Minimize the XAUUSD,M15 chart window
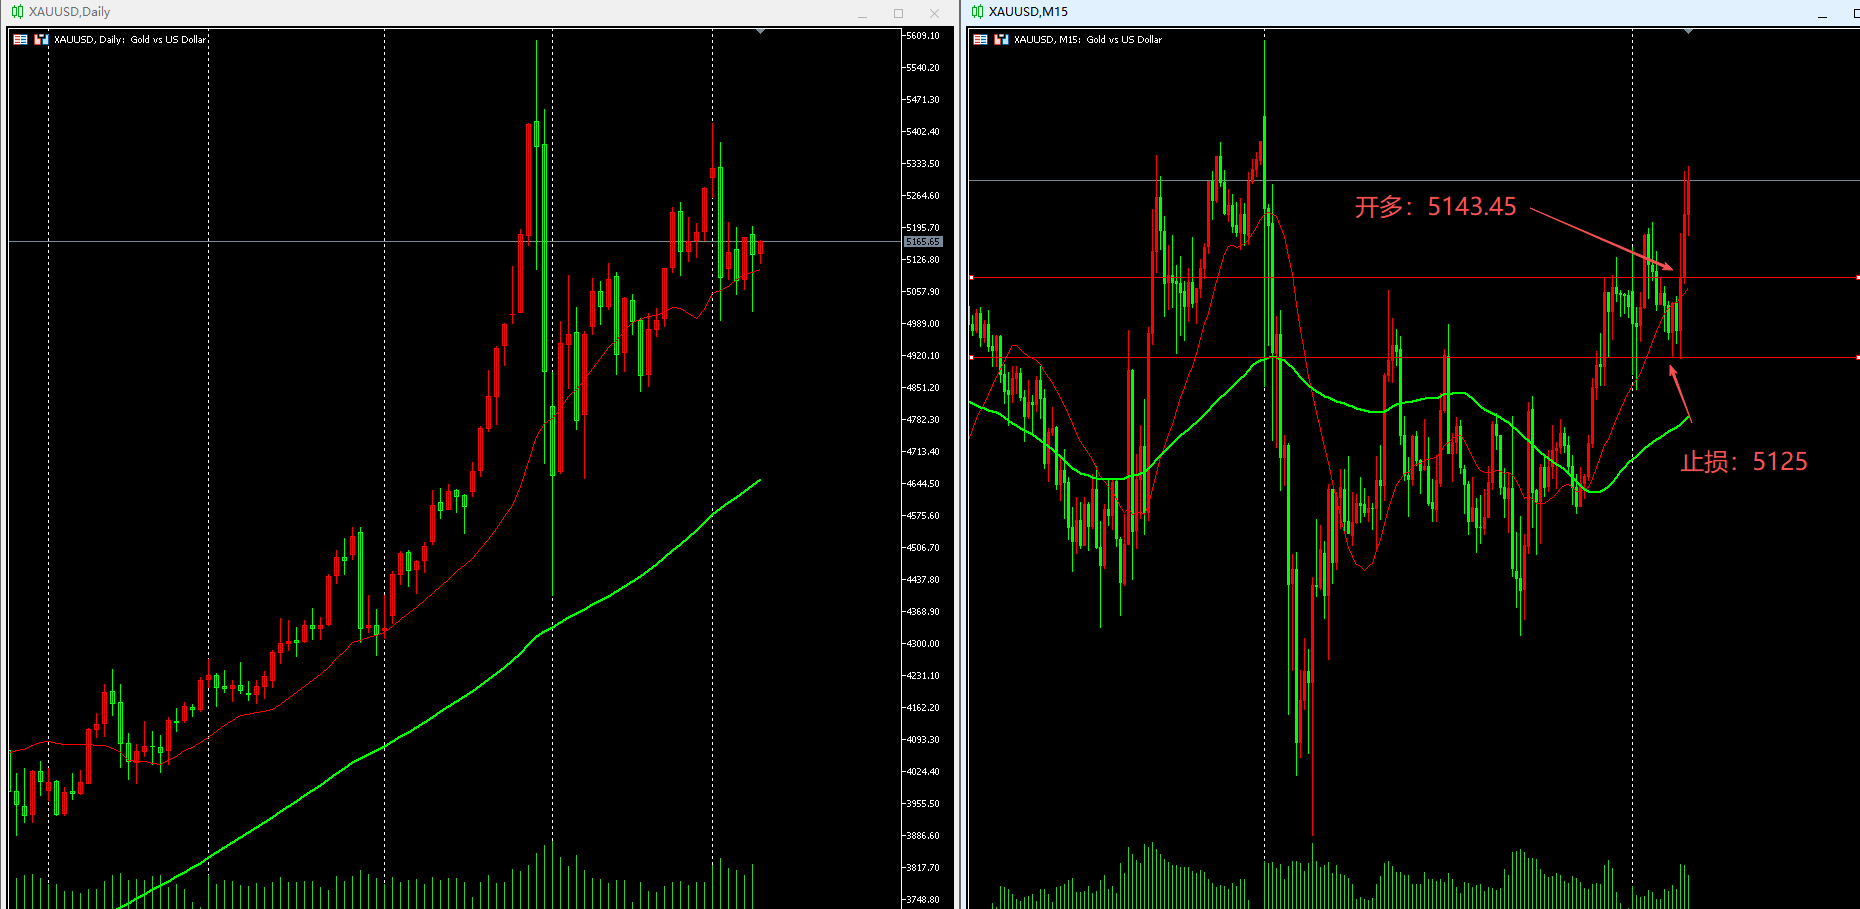This screenshot has width=1860, height=909. (1822, 14)
